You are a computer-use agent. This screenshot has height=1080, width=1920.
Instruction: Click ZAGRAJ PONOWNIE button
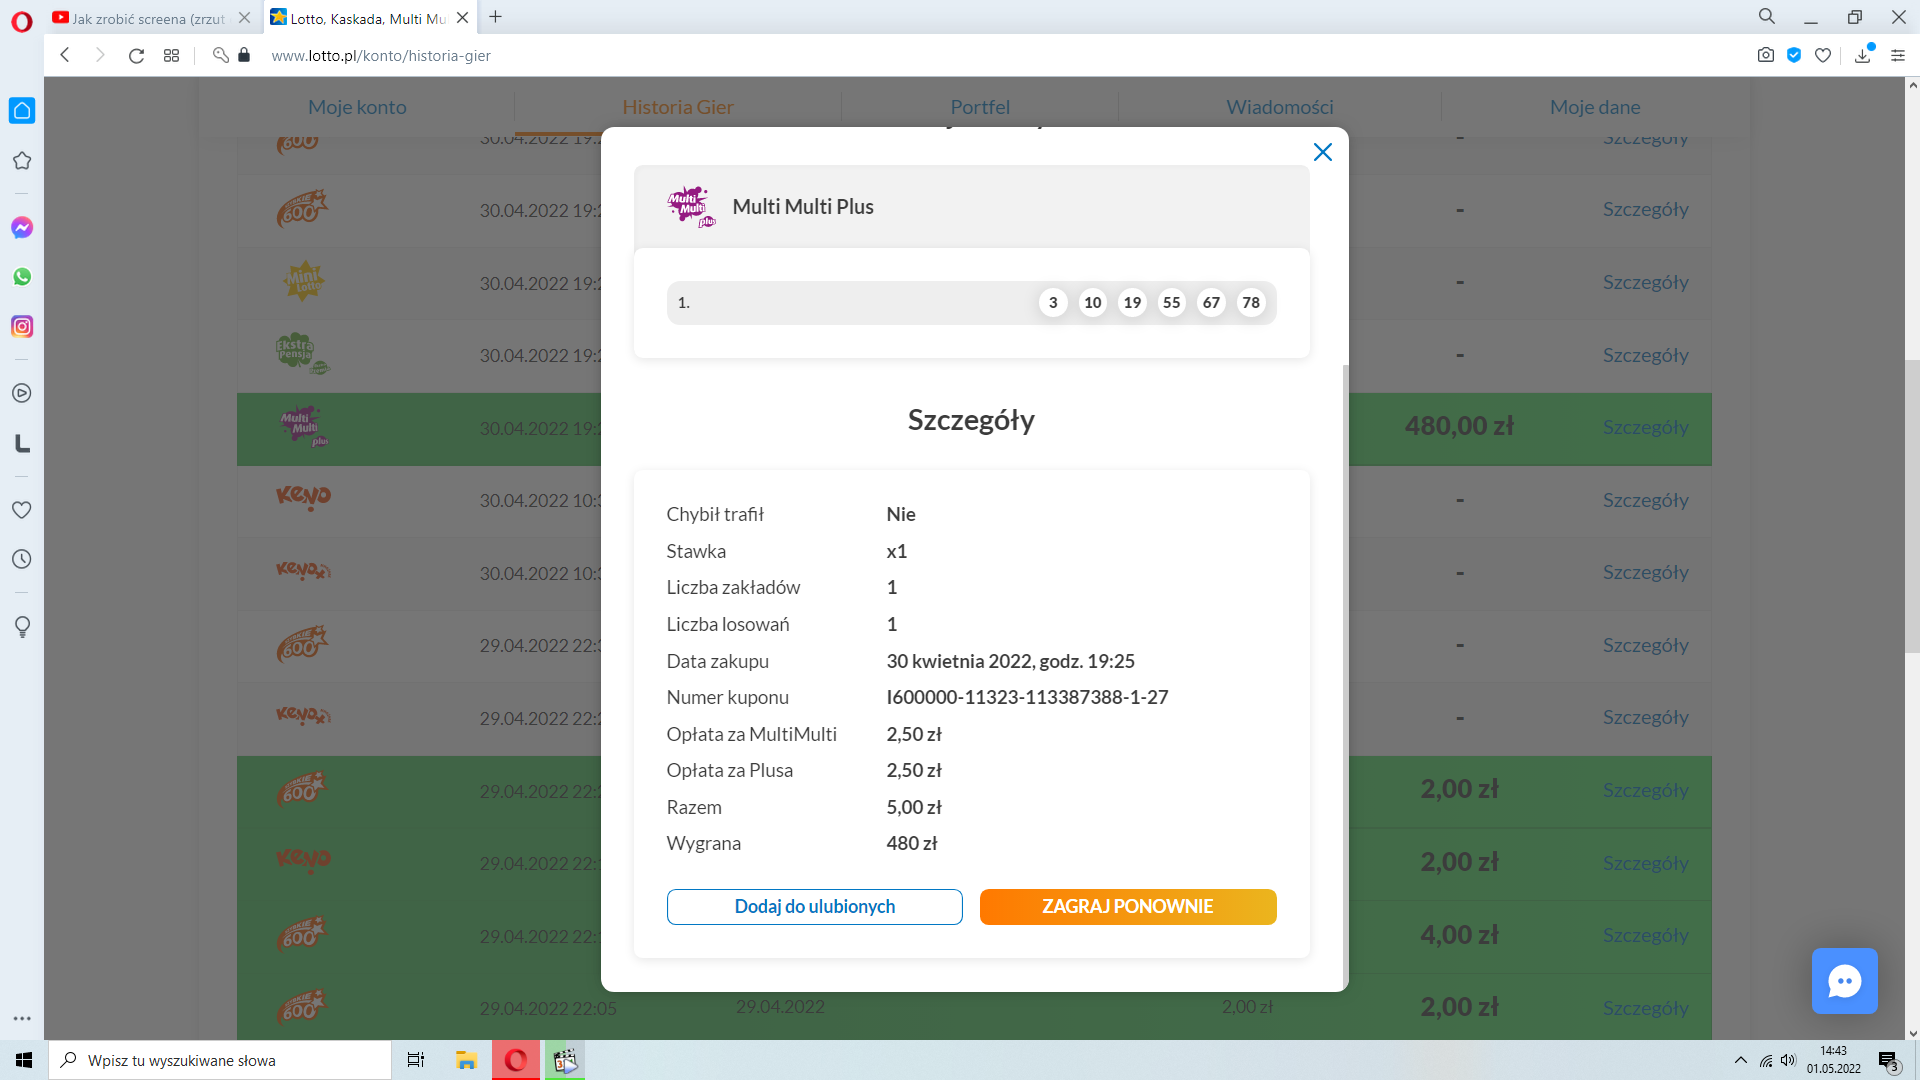coord(1127,907)
